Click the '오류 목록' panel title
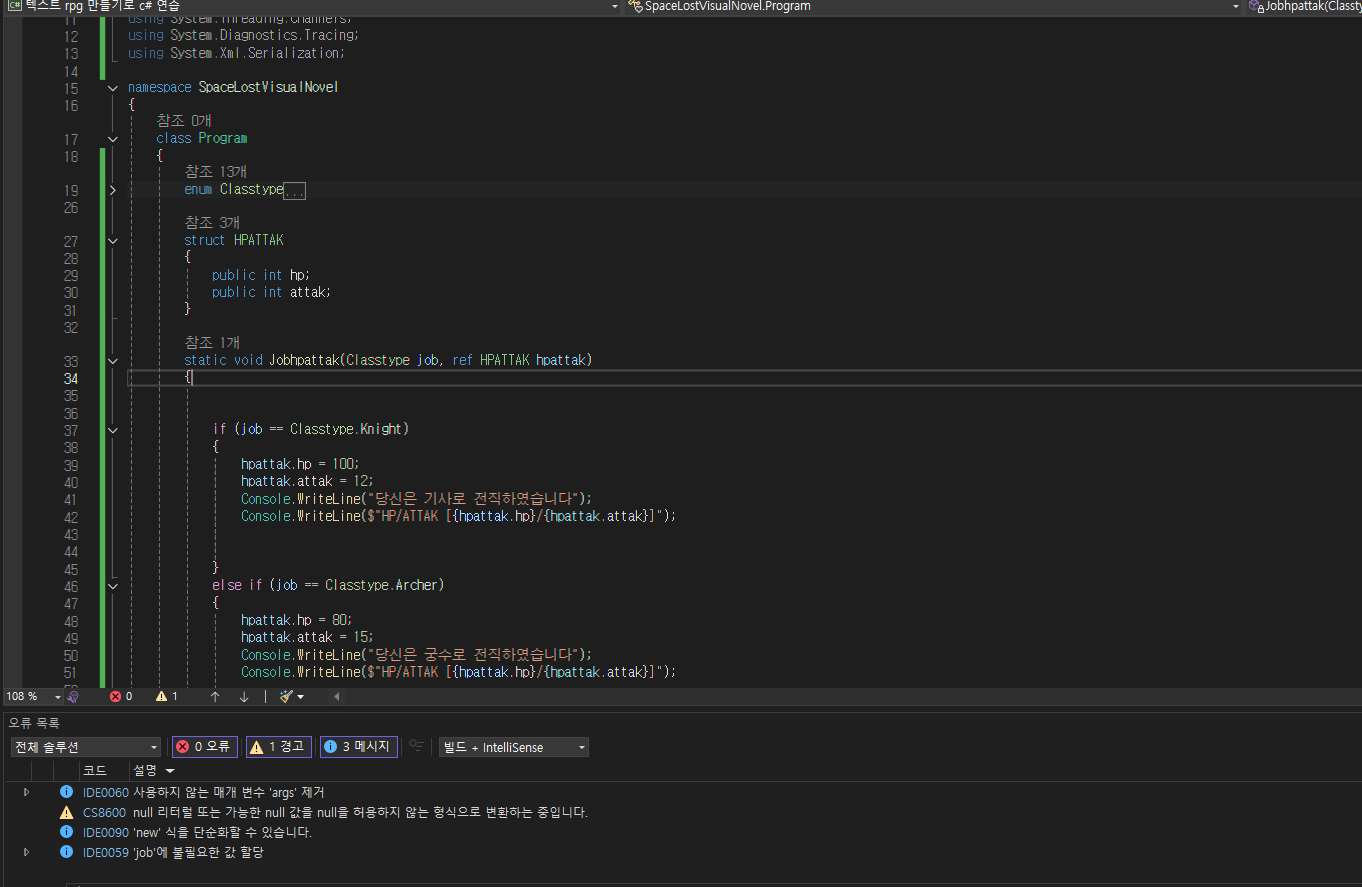This screenshot has width=1362, height=887. coord(35,722)
